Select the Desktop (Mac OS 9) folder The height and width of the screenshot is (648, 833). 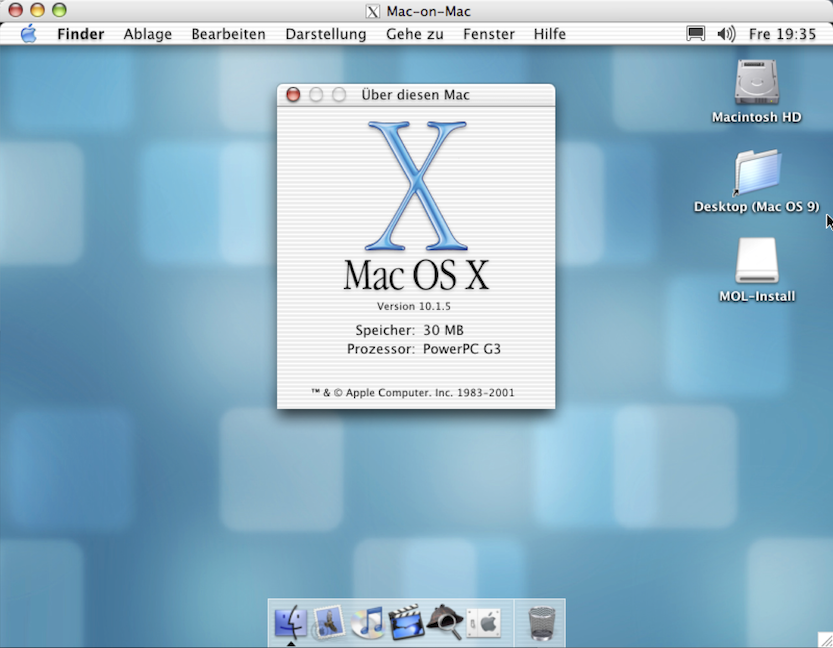pos(756,173)
